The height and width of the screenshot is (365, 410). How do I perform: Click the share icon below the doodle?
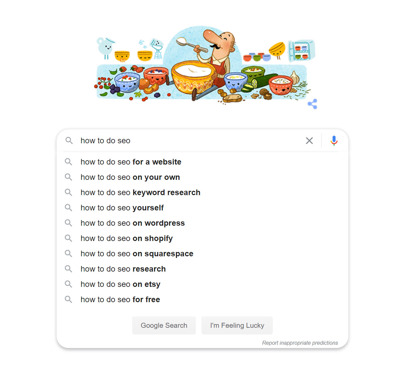[312, 104]
